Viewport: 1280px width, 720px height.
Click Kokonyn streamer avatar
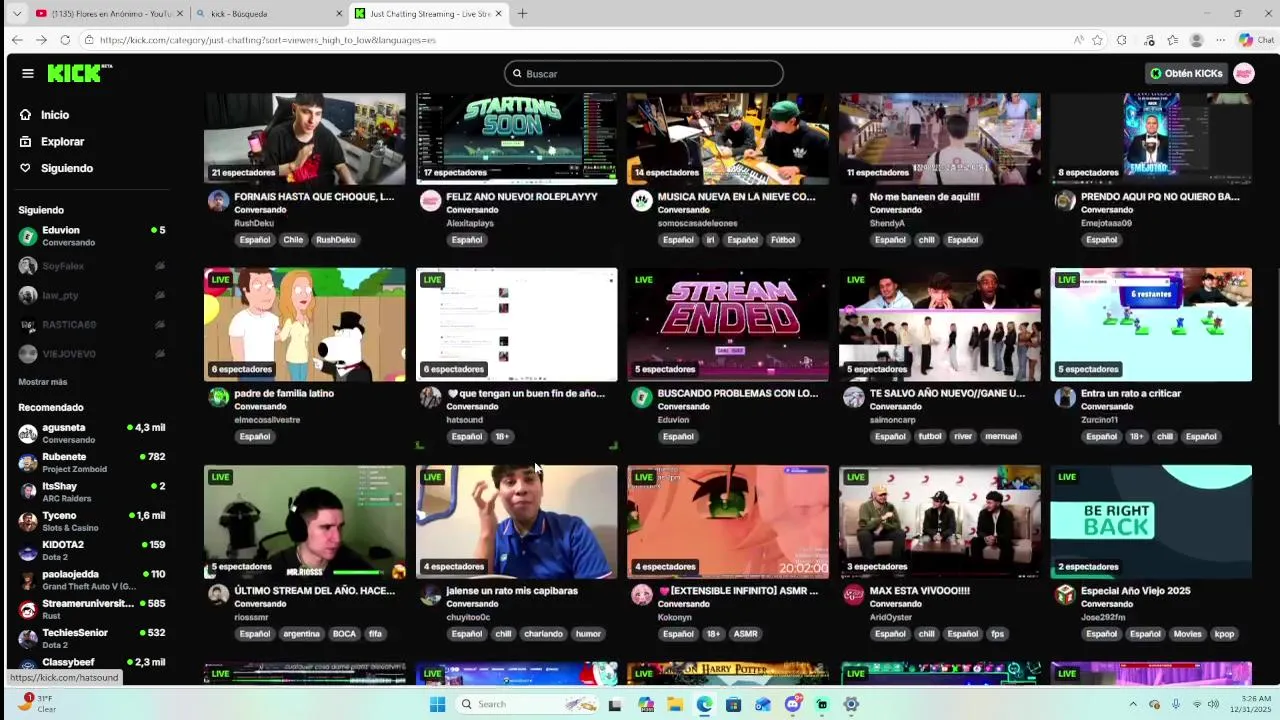coord(642,595)
